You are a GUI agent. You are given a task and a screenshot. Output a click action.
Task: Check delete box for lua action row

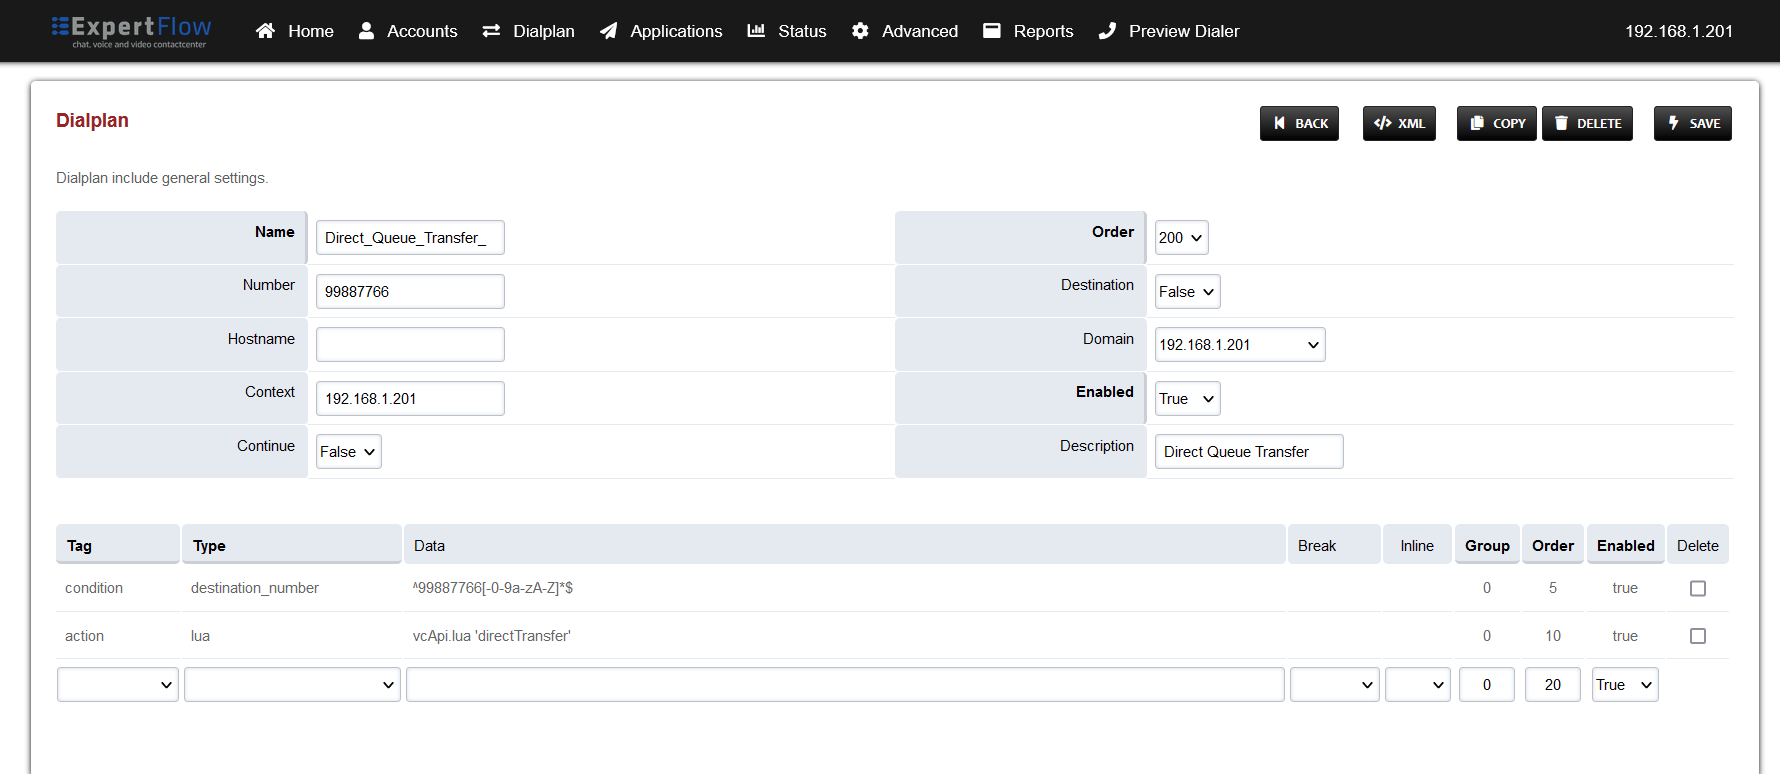pos(1697,636)
